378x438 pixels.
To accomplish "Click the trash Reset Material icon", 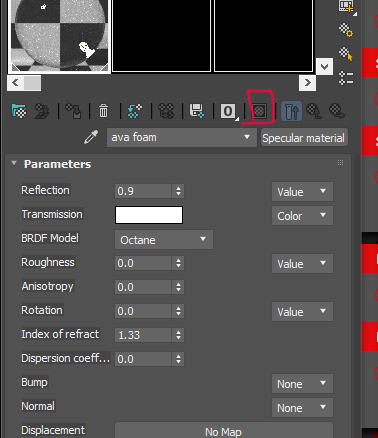I will 103,111.
